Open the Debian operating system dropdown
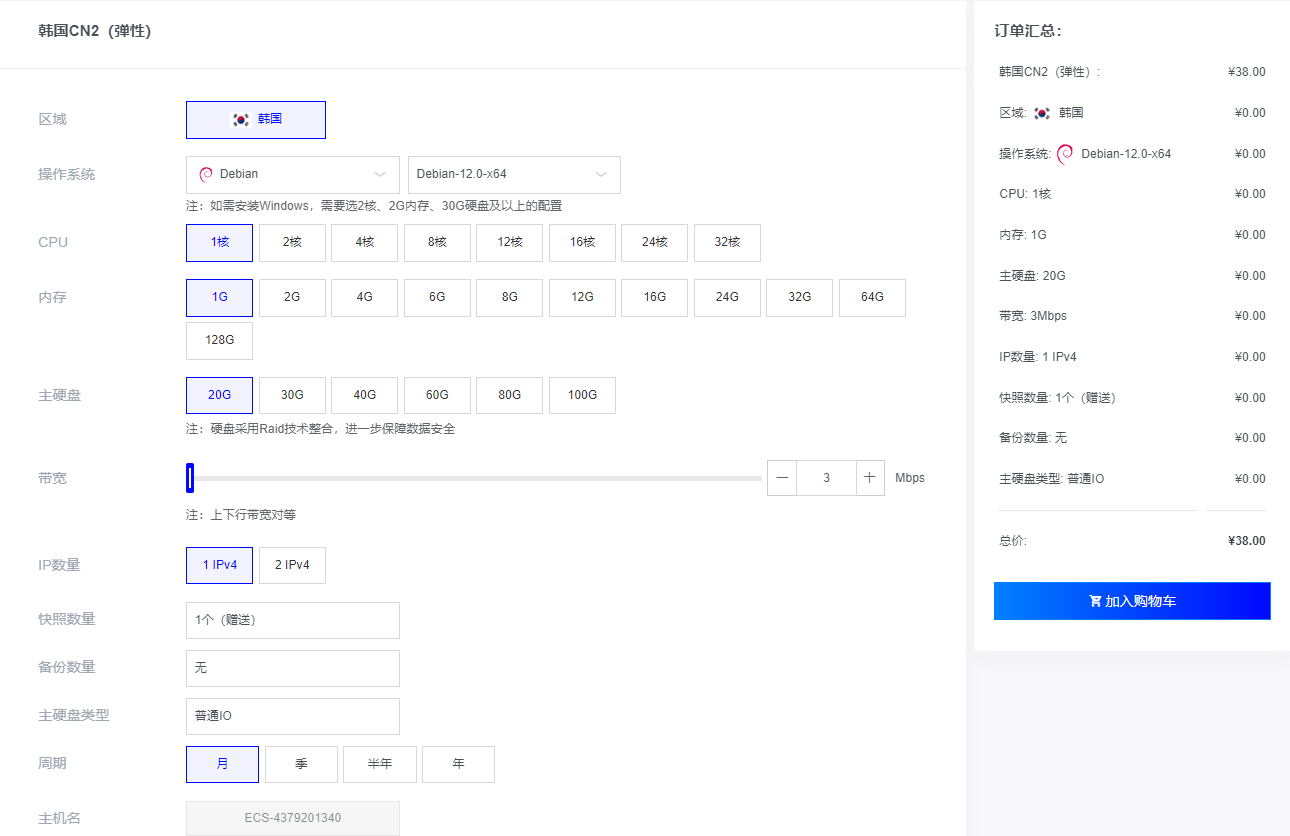This screenshot has height=836, width=1290. 292,174
